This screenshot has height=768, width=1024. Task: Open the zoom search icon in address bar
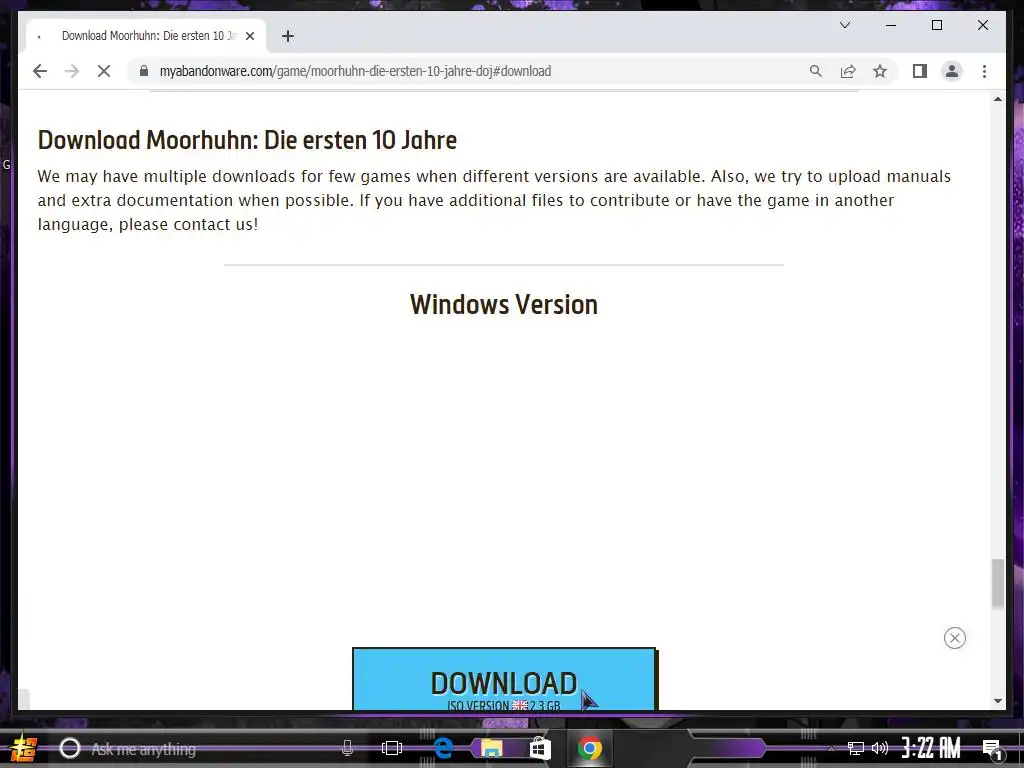(x=816, y=71)
